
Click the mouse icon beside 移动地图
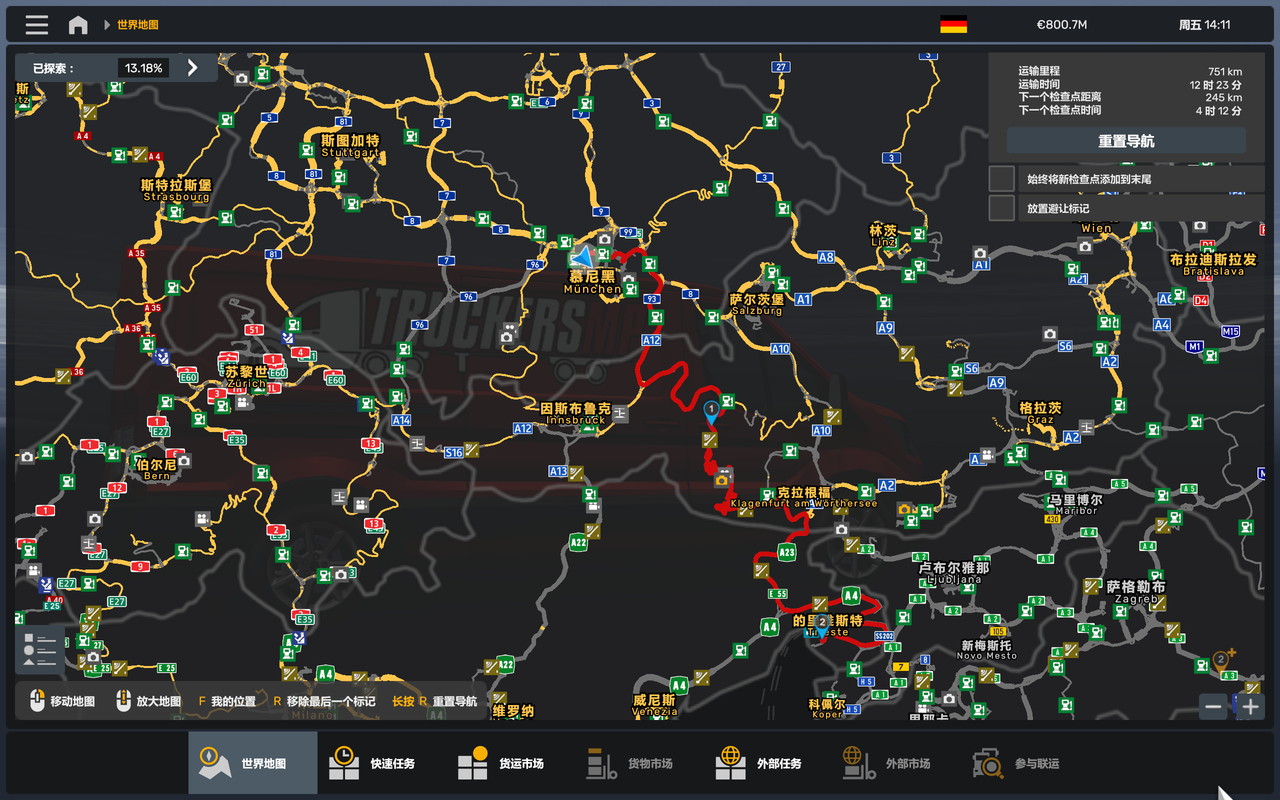[38, 701]
